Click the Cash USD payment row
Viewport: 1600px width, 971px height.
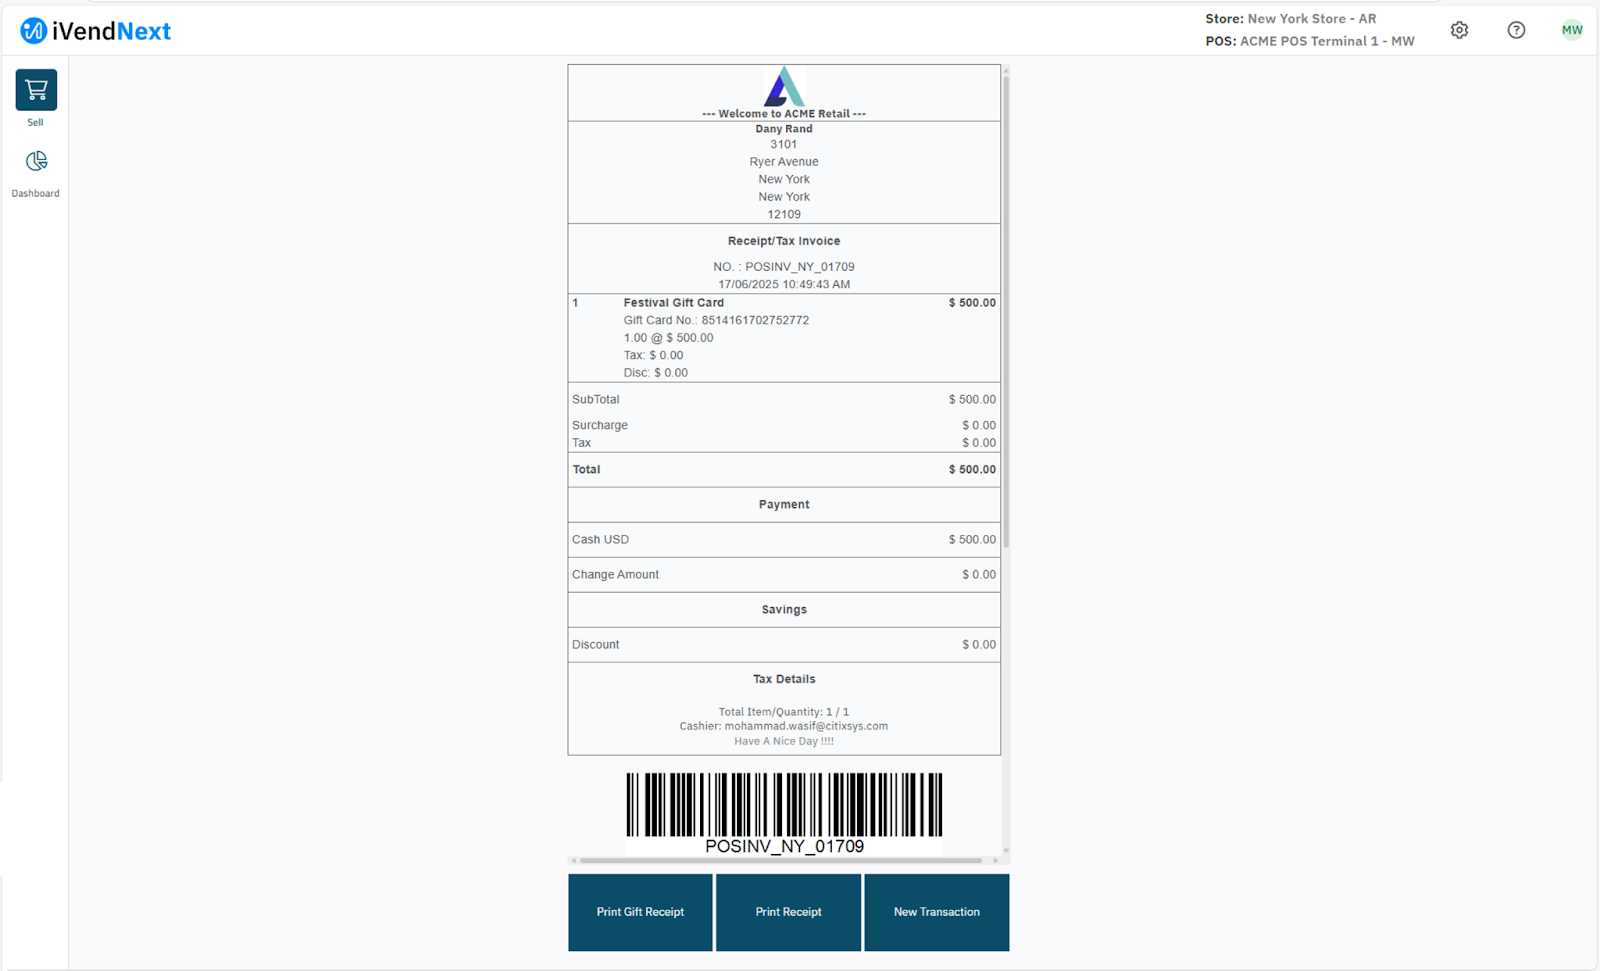tap(784, 540)
